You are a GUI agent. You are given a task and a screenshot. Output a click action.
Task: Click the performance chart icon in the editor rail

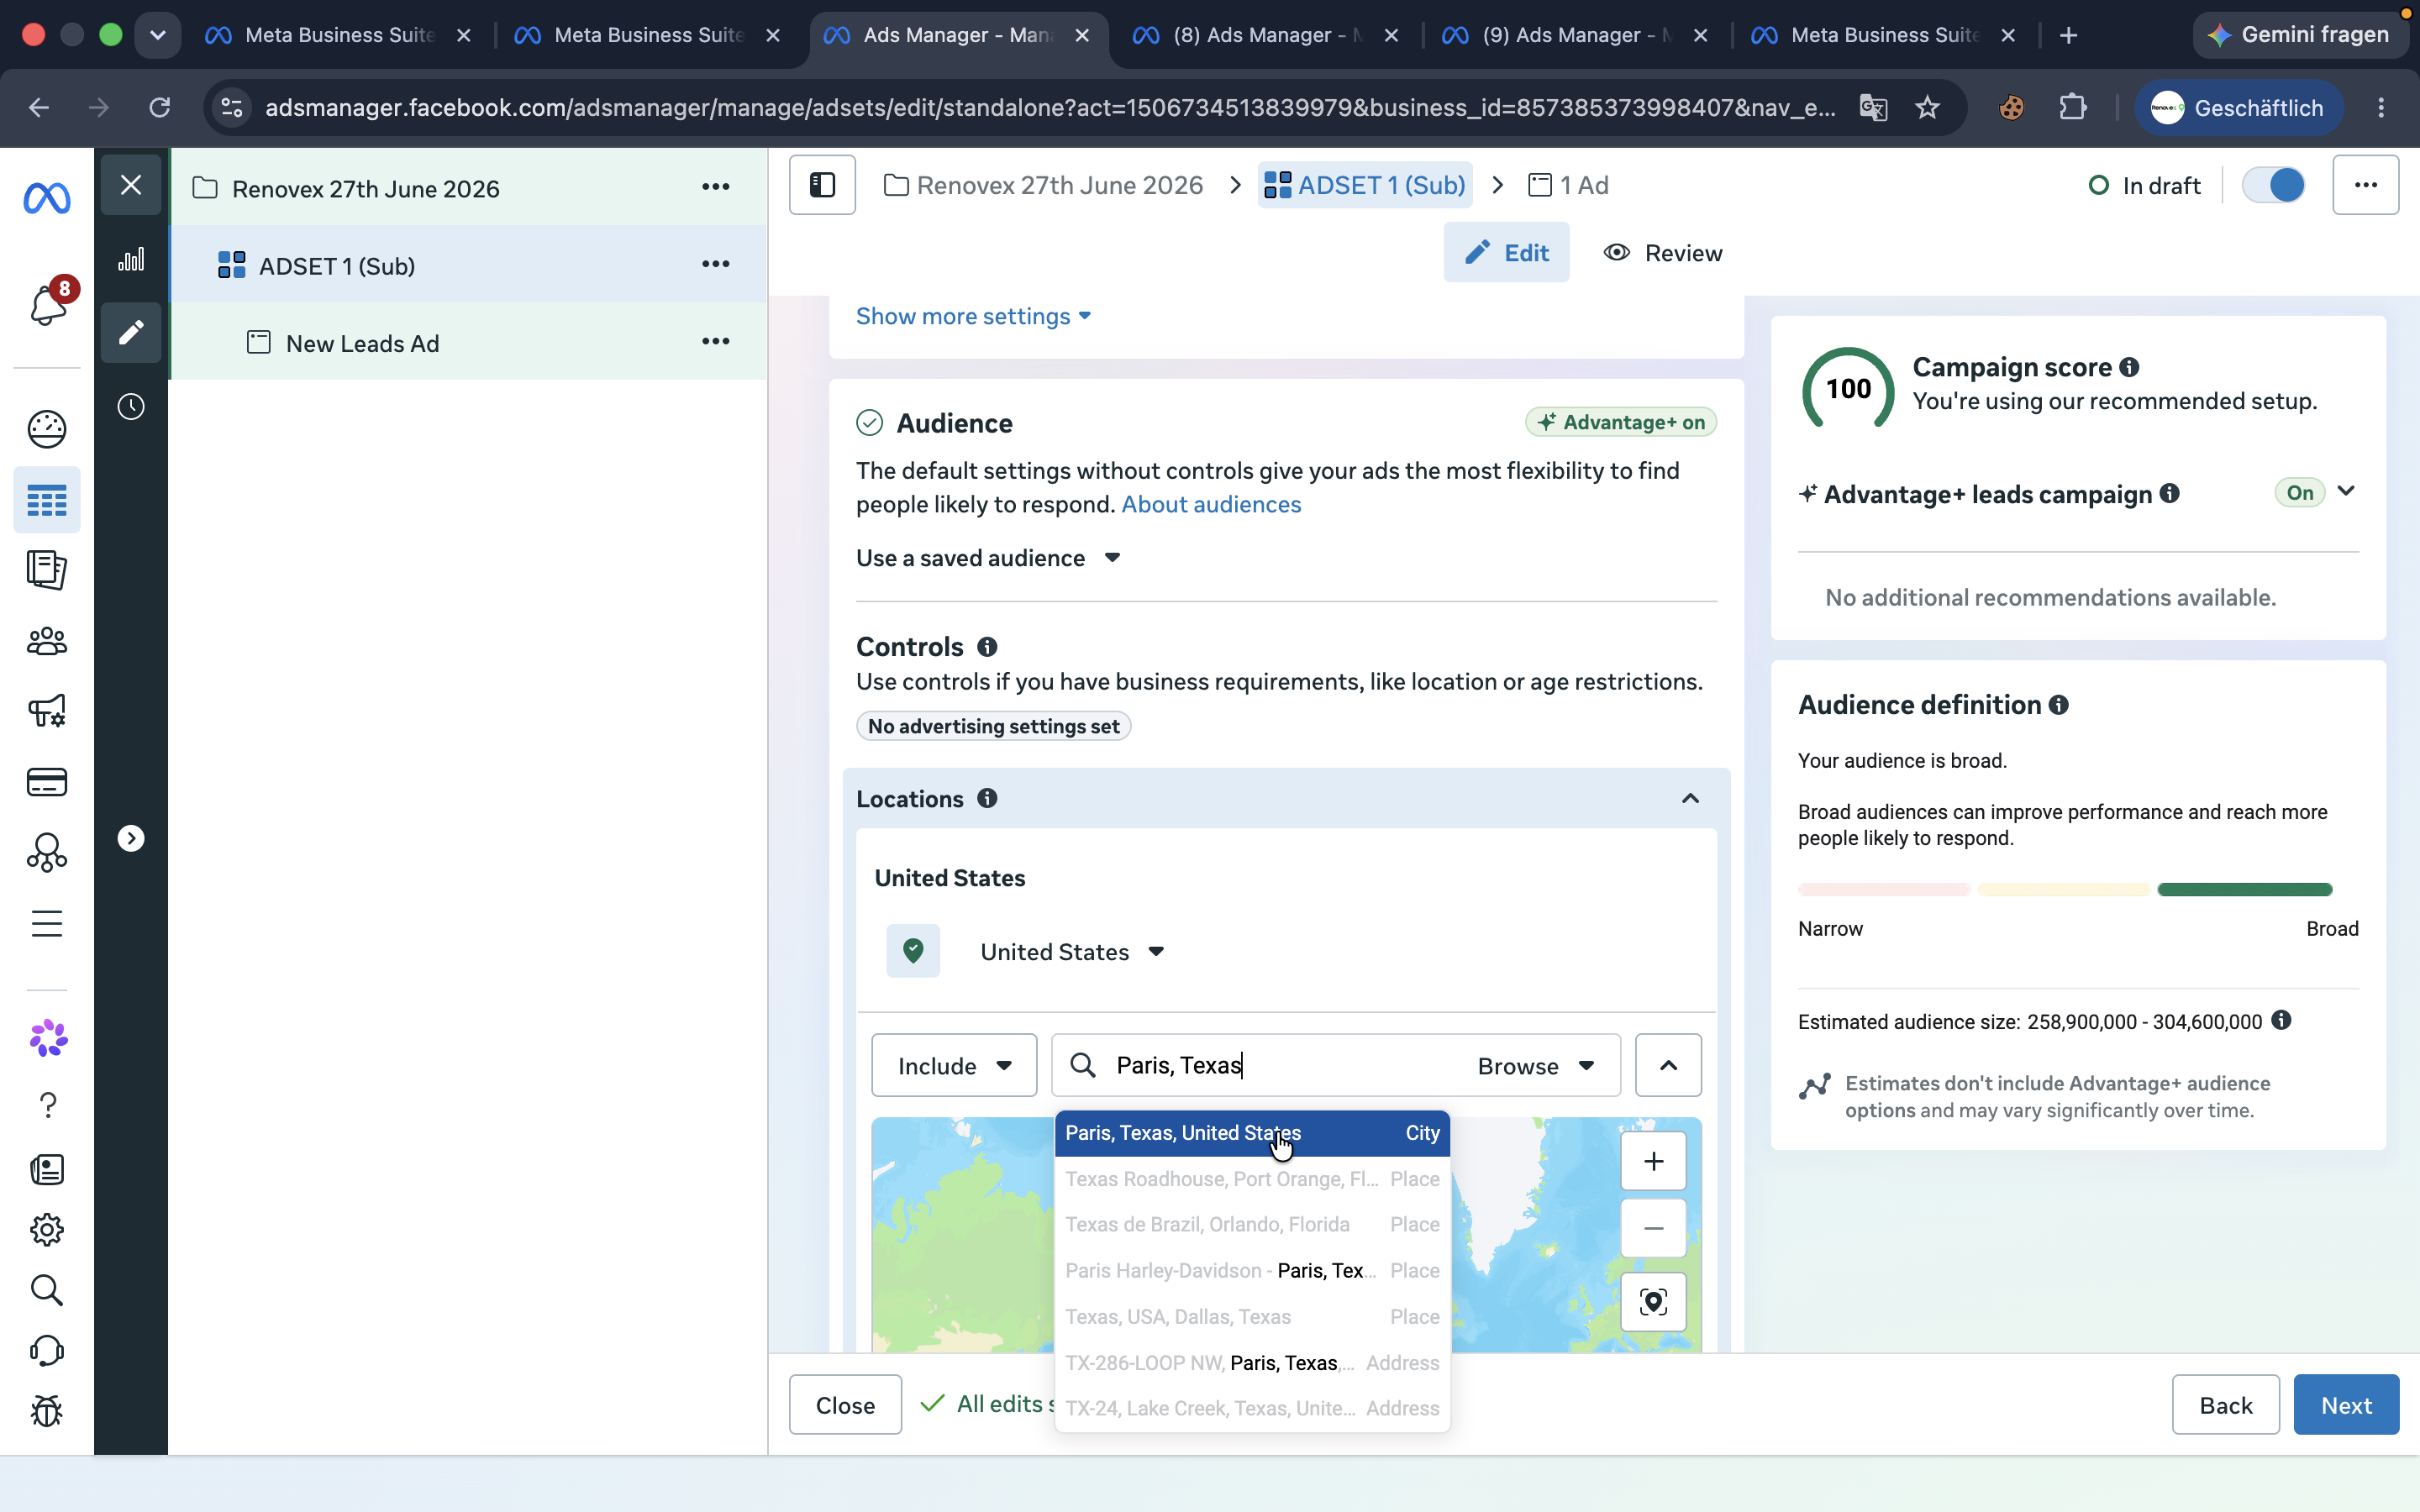tap(131, 260)
